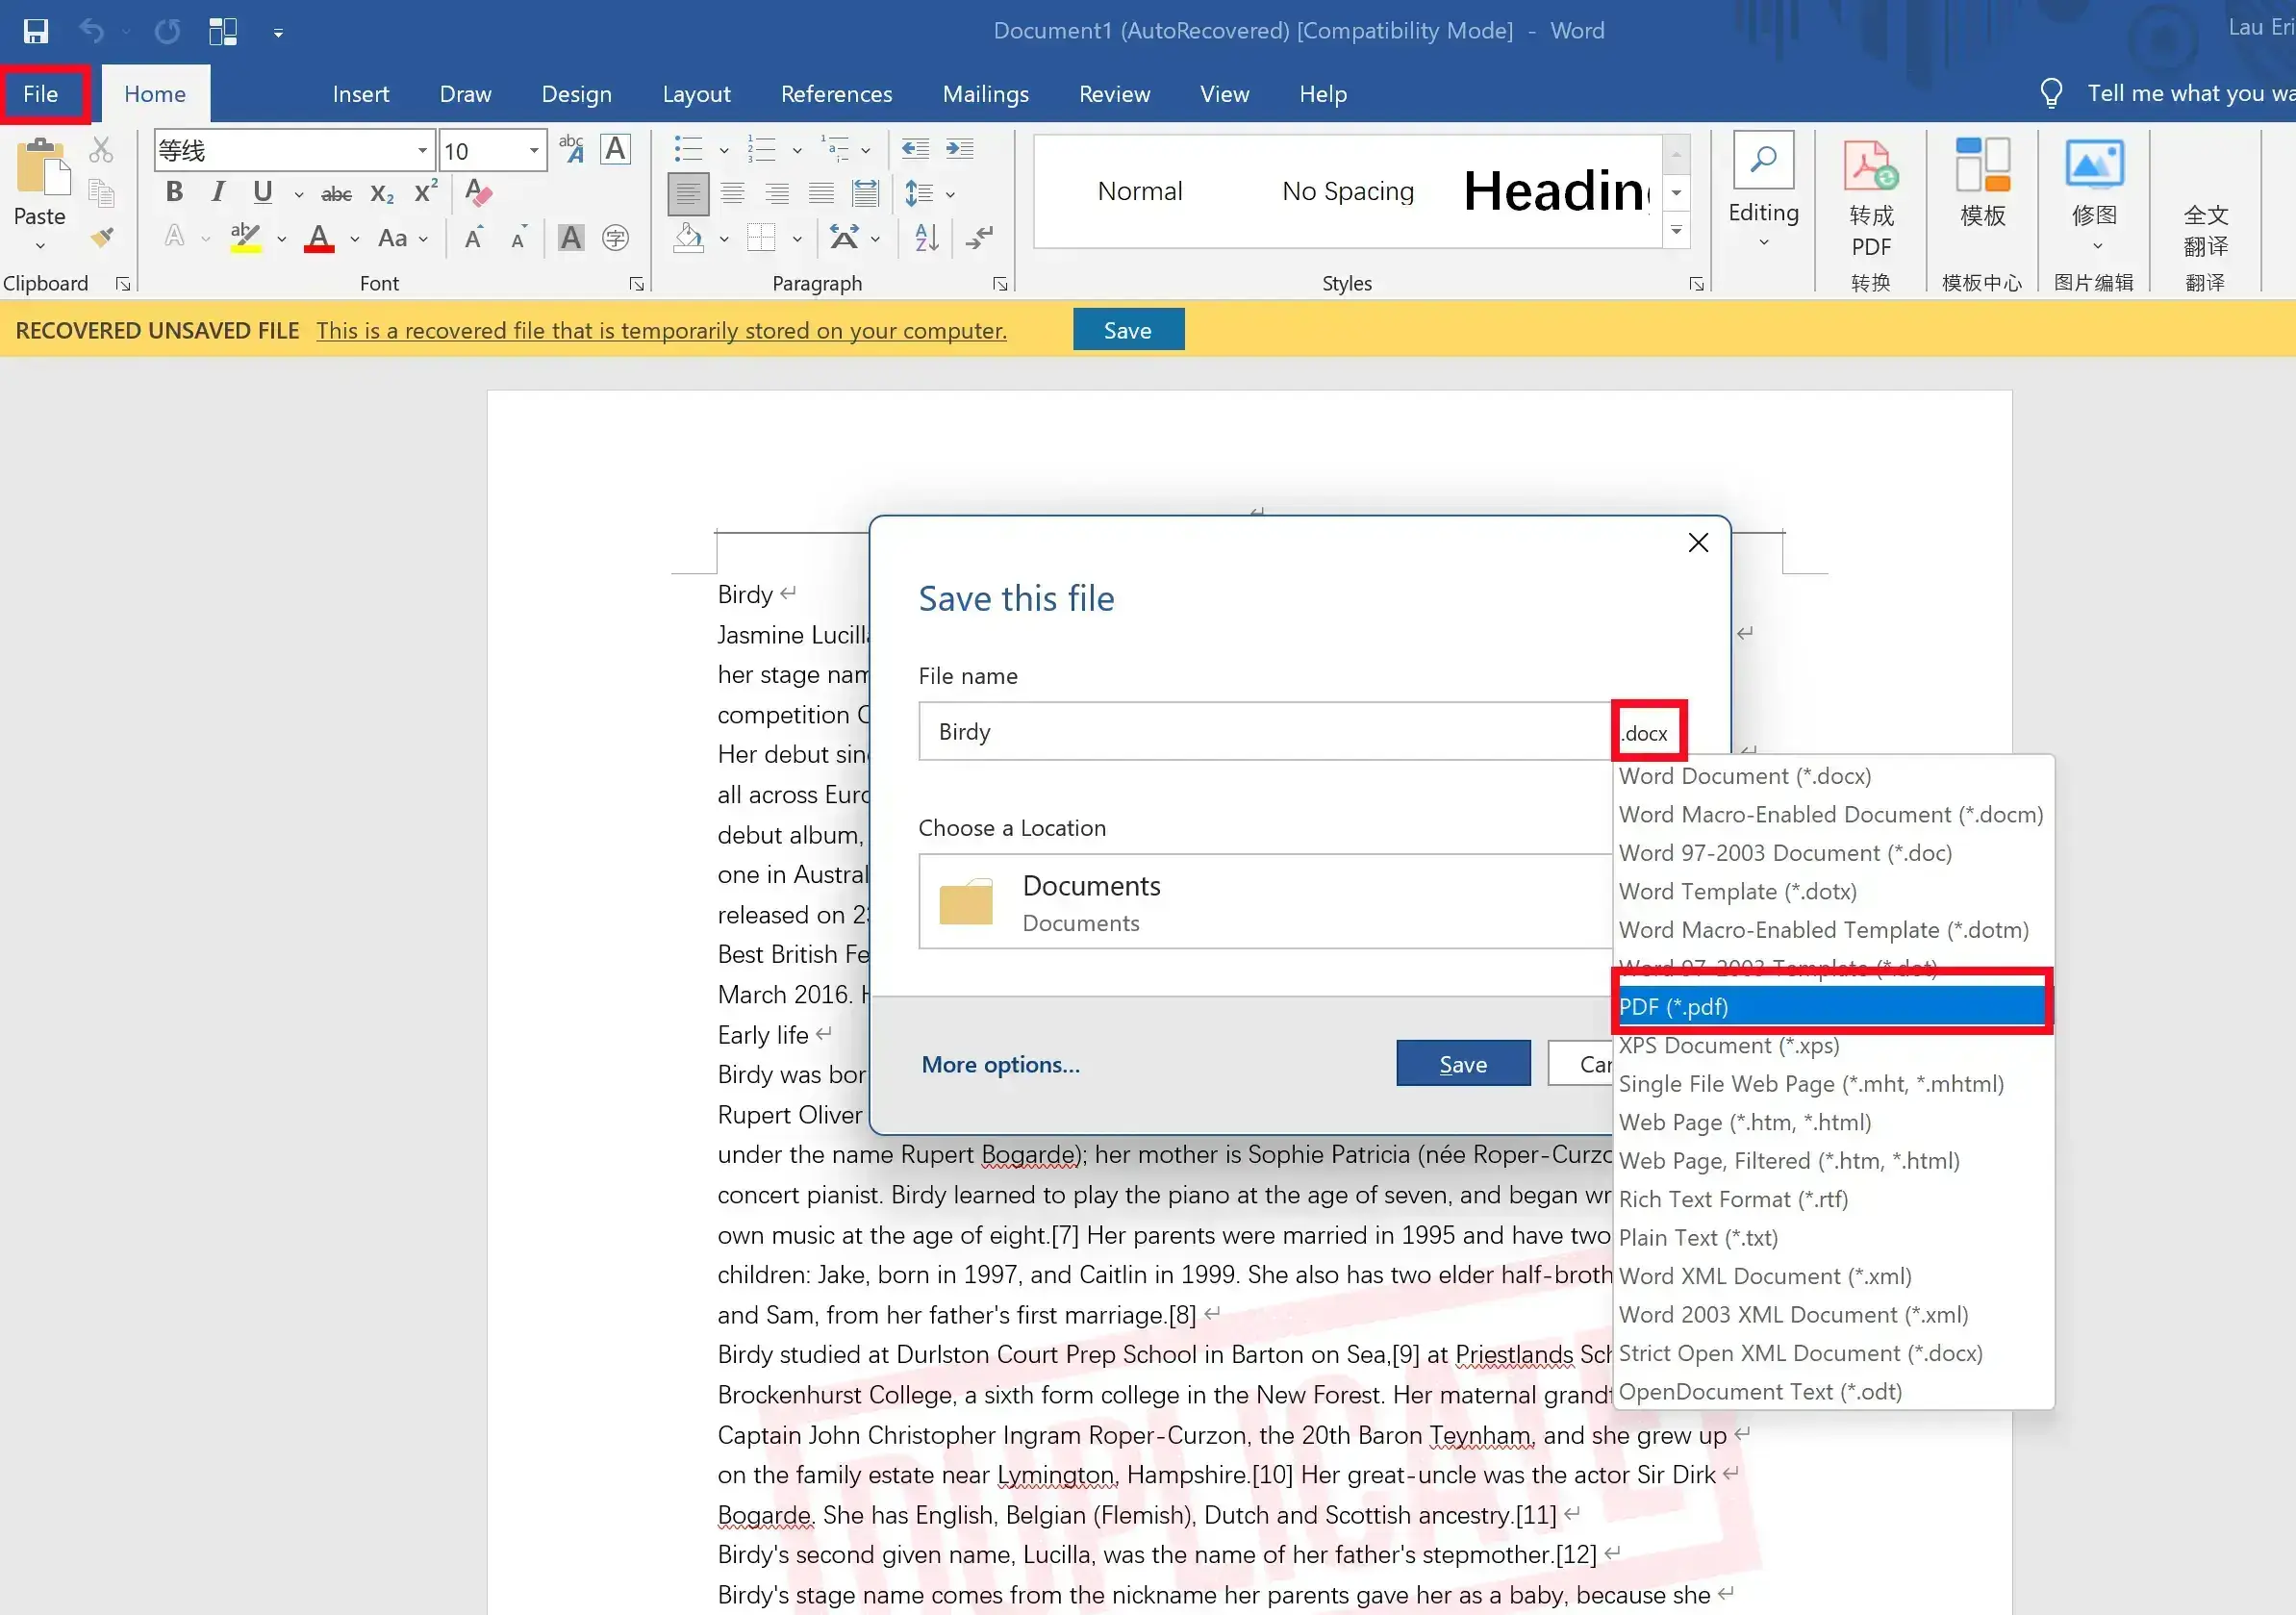Switch to the References tab
The image size is (2296, 1615).
(x=837, y=93)
